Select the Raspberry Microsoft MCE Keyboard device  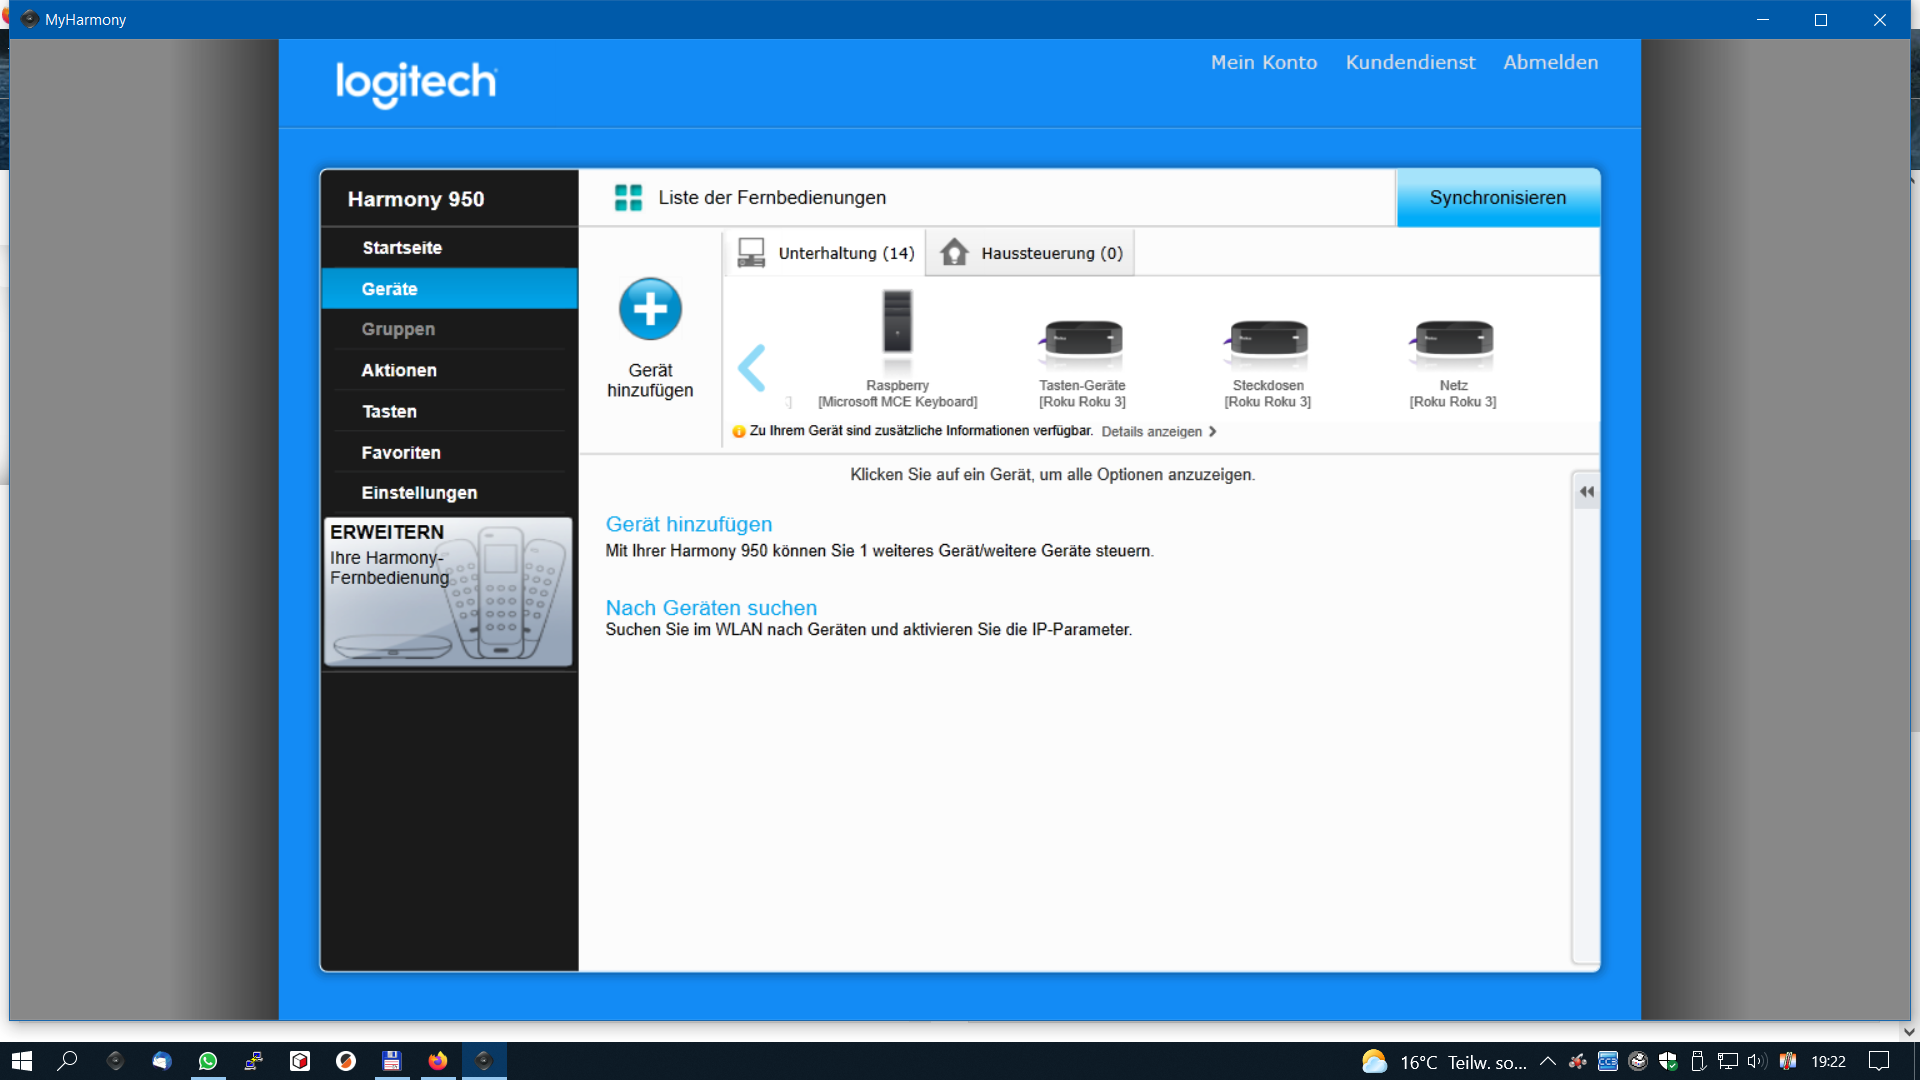(897, 348)
